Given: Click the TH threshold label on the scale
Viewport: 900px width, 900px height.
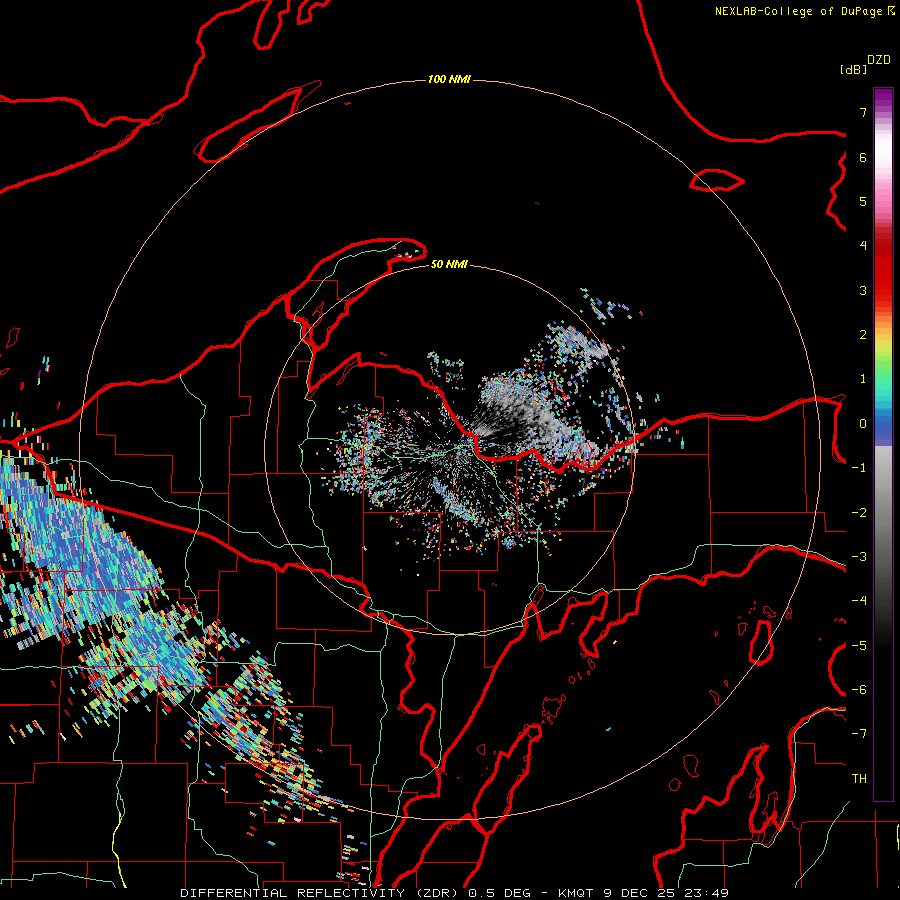Looking at the screenshot, I should tap(859, 779).
